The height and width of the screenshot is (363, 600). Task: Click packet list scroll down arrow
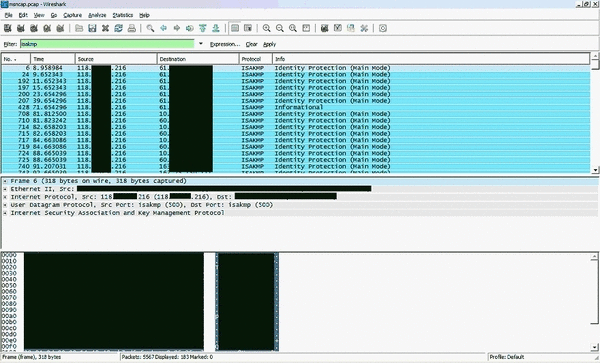point(595,170)
